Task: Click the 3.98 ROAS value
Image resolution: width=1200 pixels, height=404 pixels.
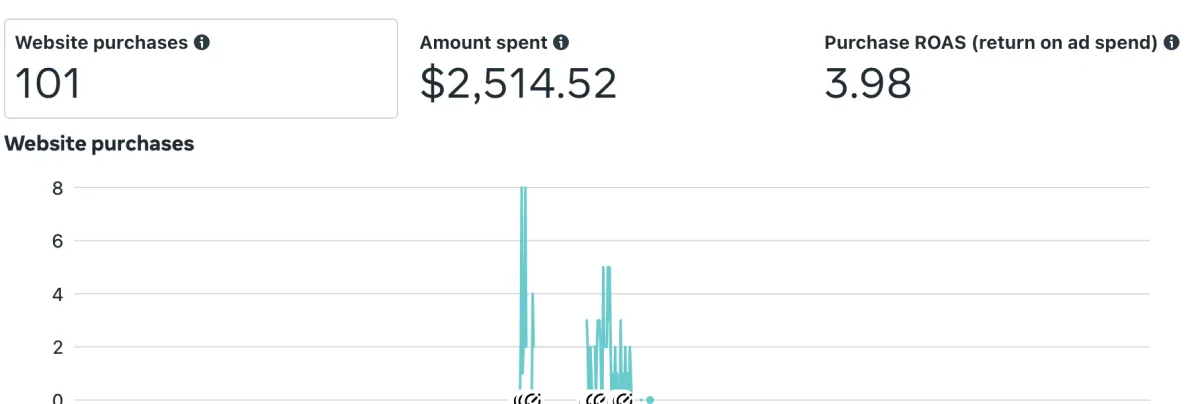Action: click(868, 84)
